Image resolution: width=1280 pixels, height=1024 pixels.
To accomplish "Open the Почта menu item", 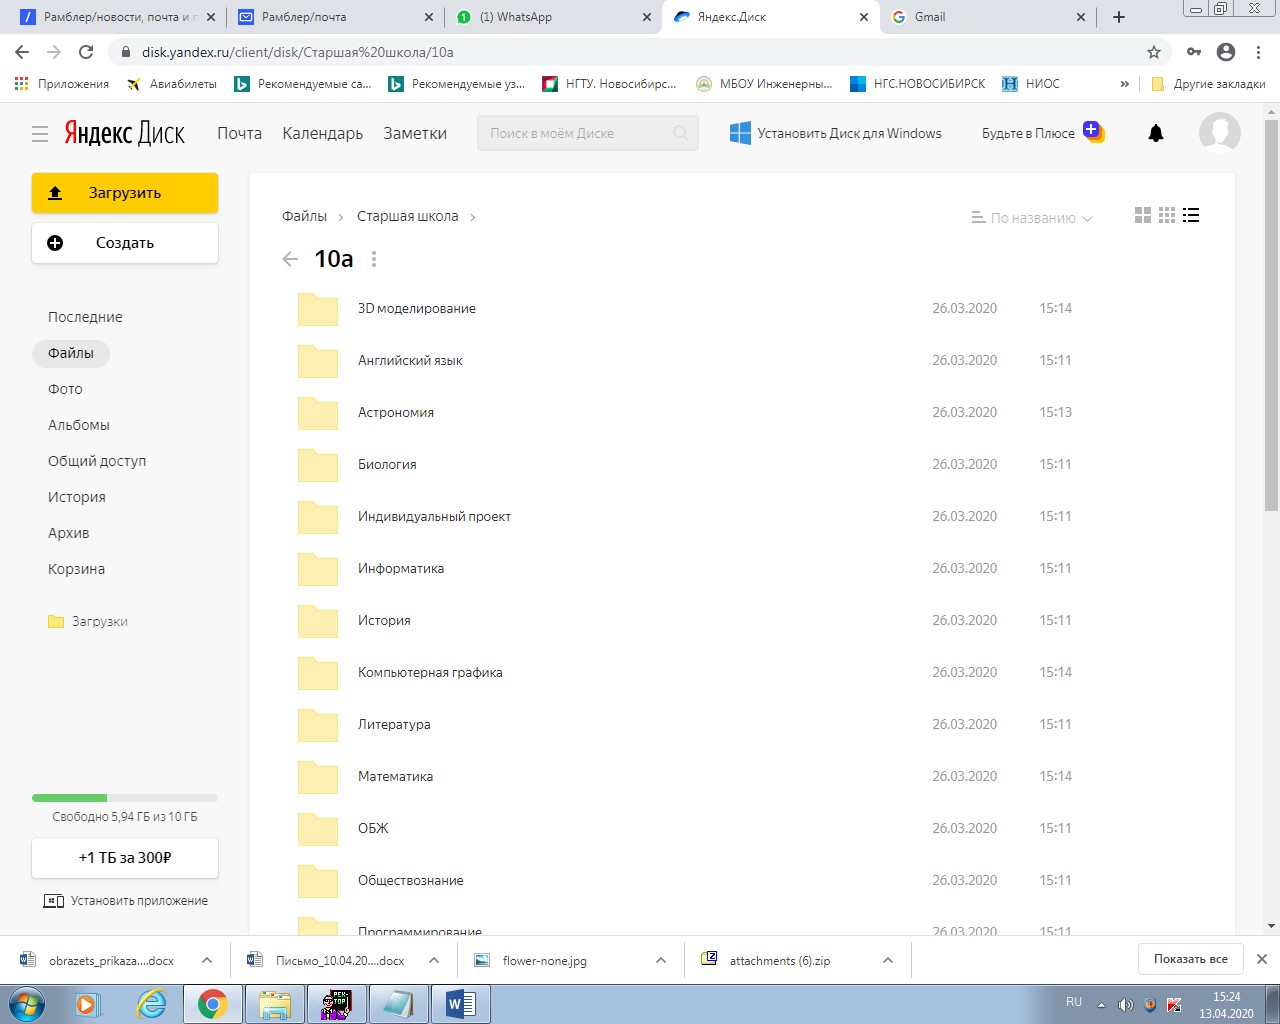I will [x=239, y=133].
